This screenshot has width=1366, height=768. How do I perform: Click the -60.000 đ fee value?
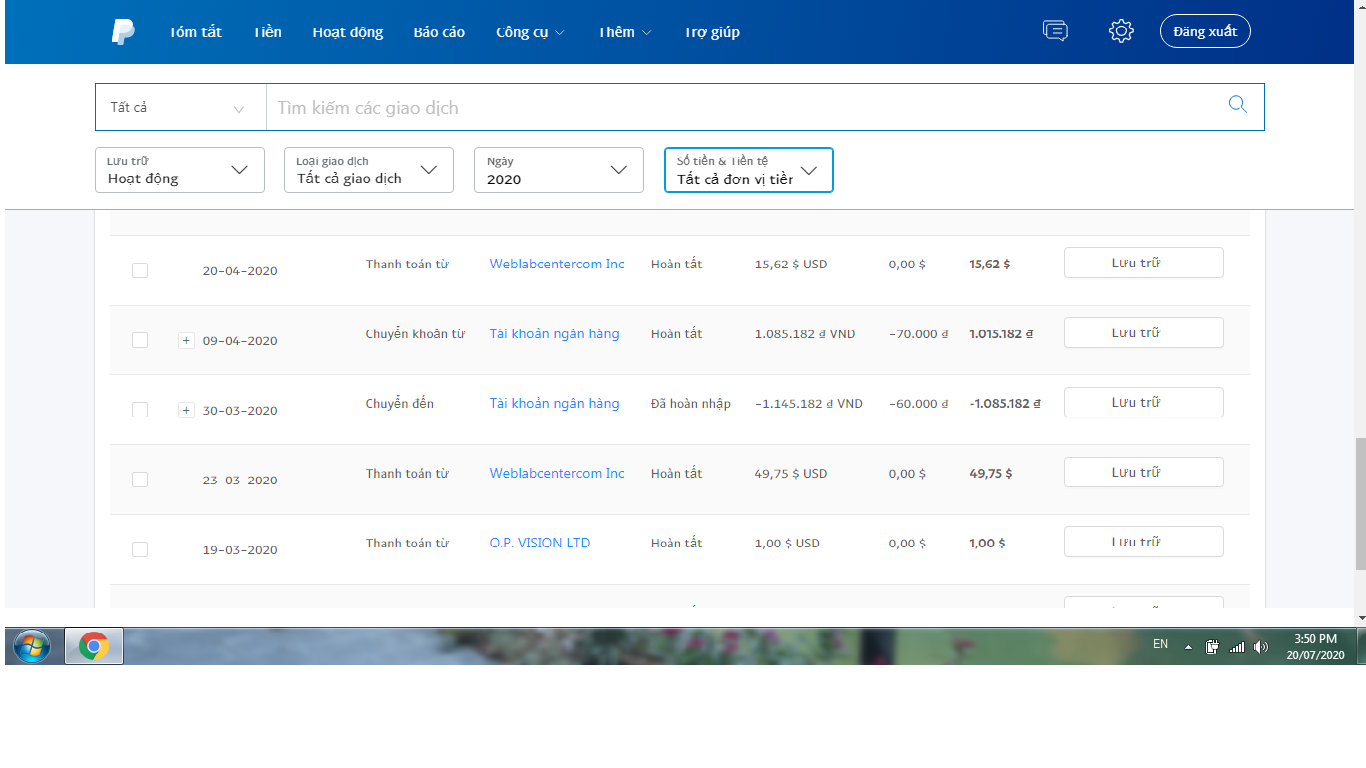point(918,404)
